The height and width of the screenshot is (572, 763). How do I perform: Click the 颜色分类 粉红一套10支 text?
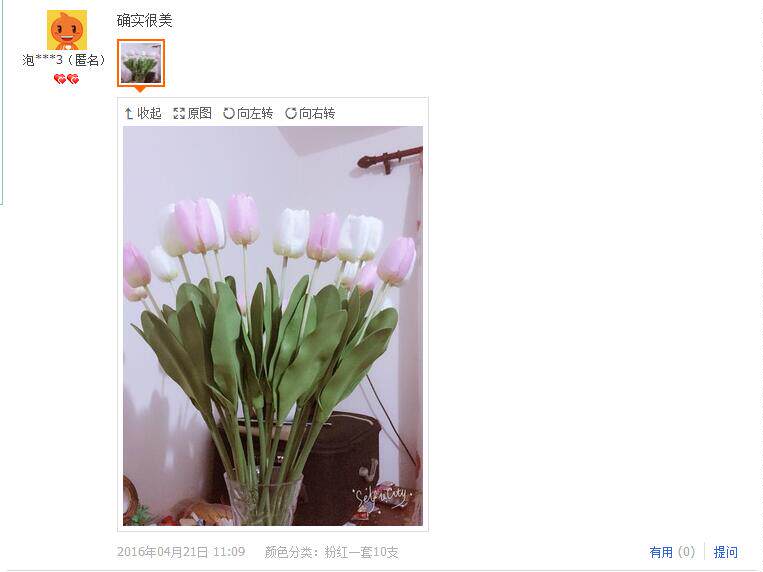click(x=331, y=552)
